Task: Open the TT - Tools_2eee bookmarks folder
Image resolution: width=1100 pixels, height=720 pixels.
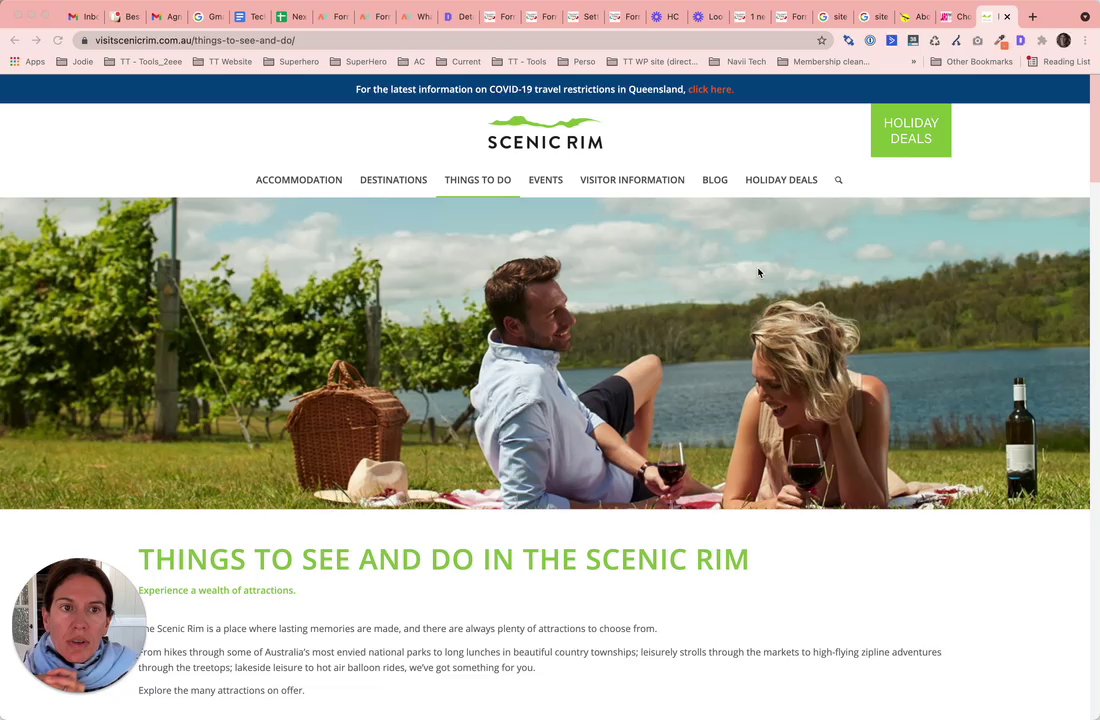Action: (143, 62)
